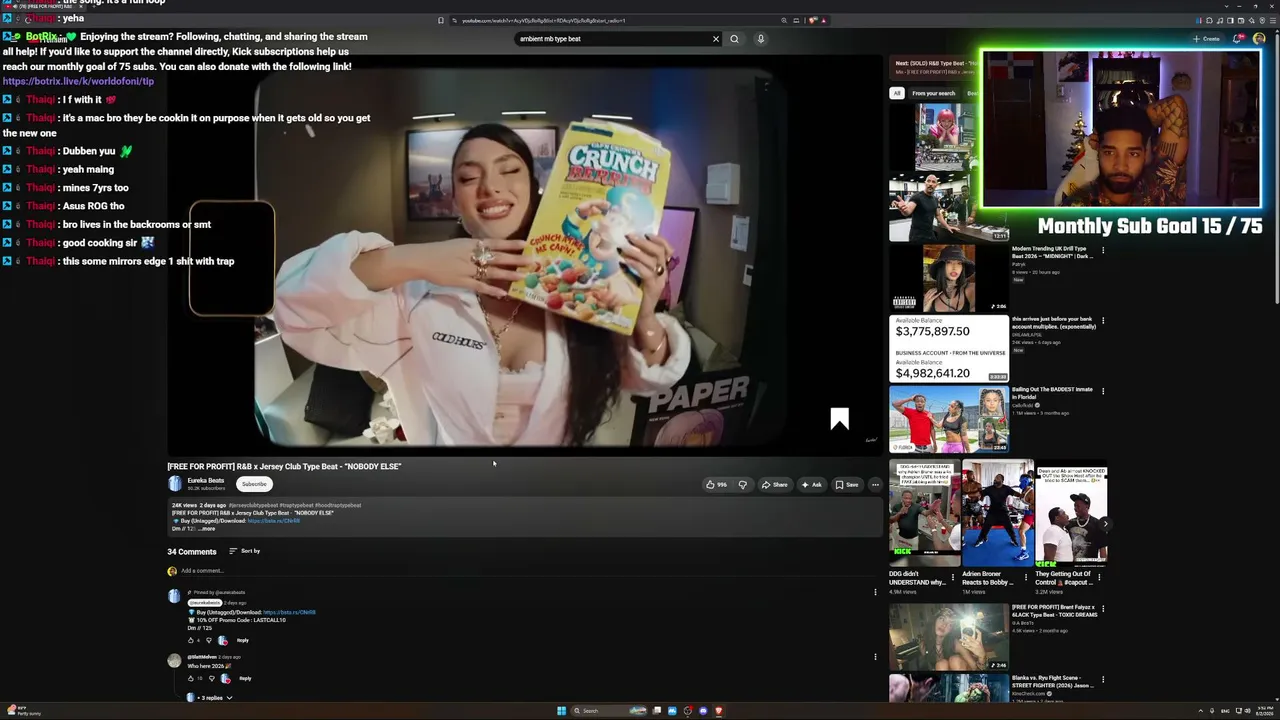Image resolution: width=1280 pixels, height=720 pixels.
Task: Open the #jerseyclubtypebeat hashtag
Action: [253, 505]
